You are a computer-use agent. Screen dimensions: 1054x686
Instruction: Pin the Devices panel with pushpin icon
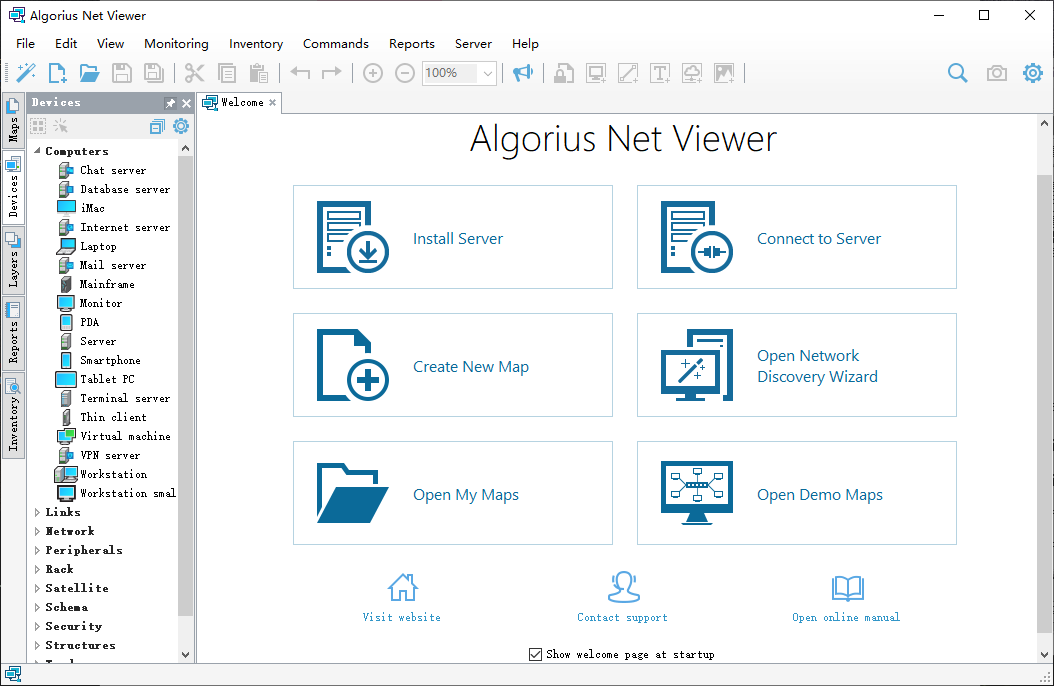coord(170,103)
